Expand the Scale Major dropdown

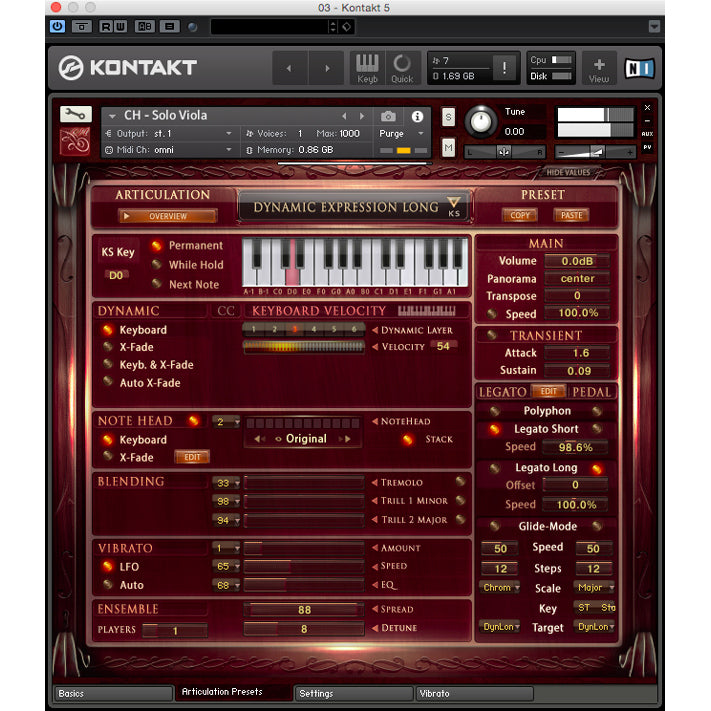(x=595, y=588)
